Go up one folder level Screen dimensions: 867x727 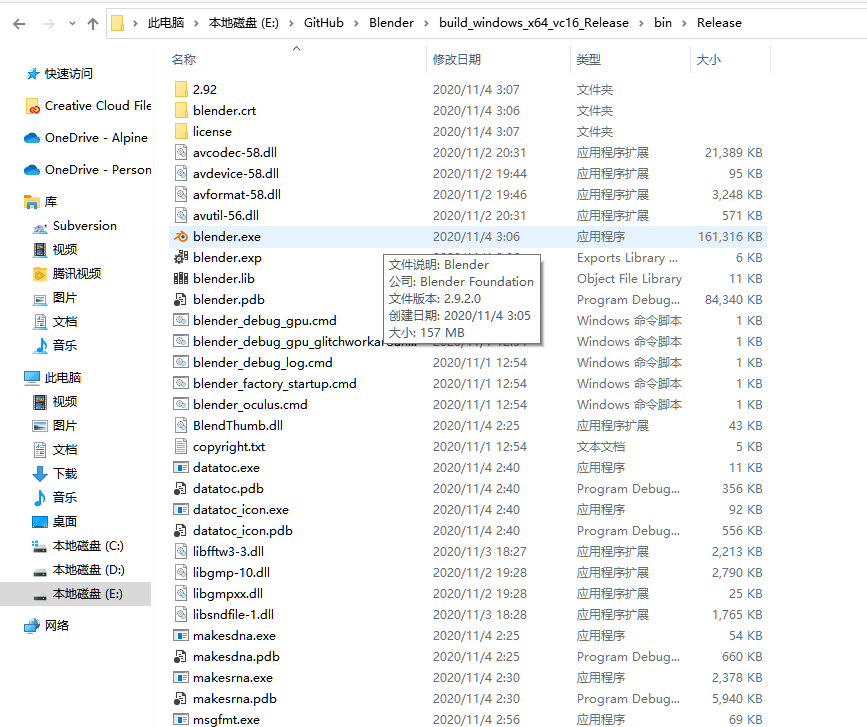point(93,24)
